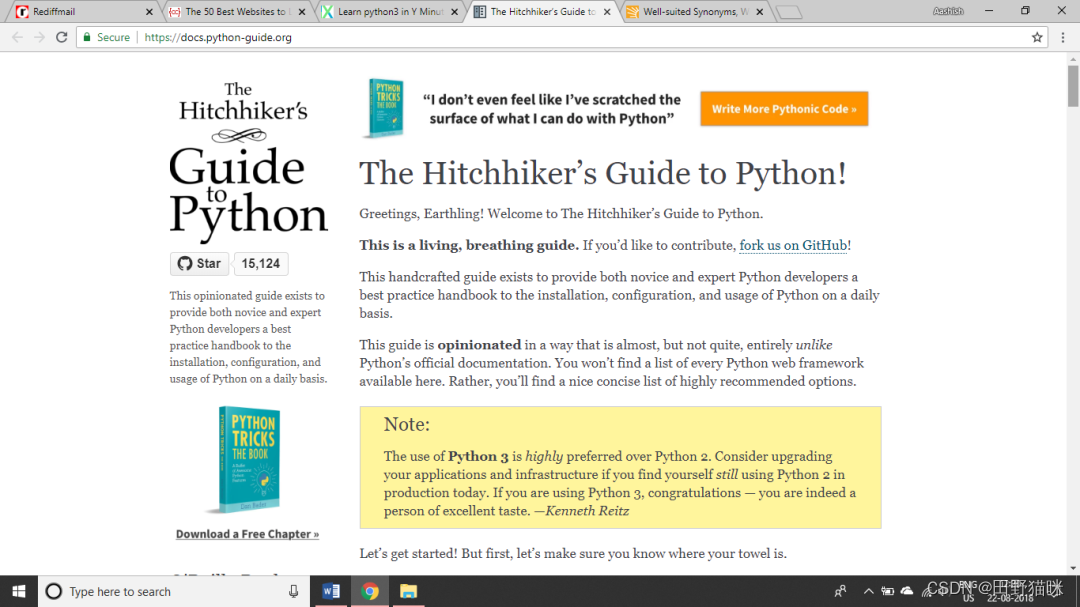Image resolution: width=1080 pixels, height=607 pixels.
Task: Close the Well-suited Synonyms tab
Action: (760, 12)
